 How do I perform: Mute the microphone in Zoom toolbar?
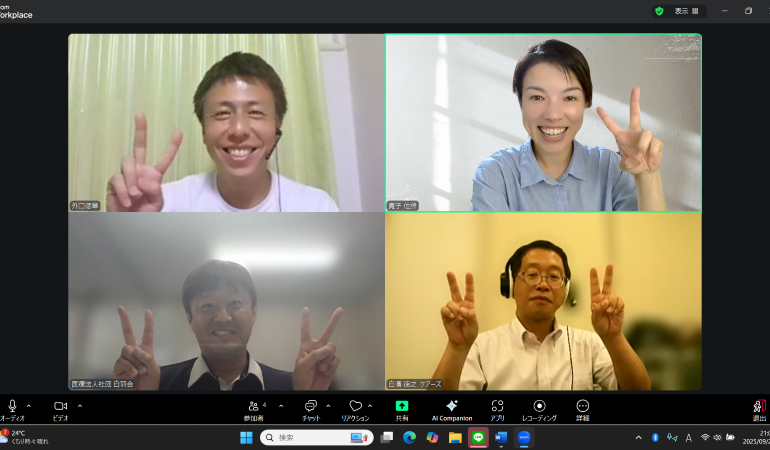pyautogui.click(x=12, y=406)
